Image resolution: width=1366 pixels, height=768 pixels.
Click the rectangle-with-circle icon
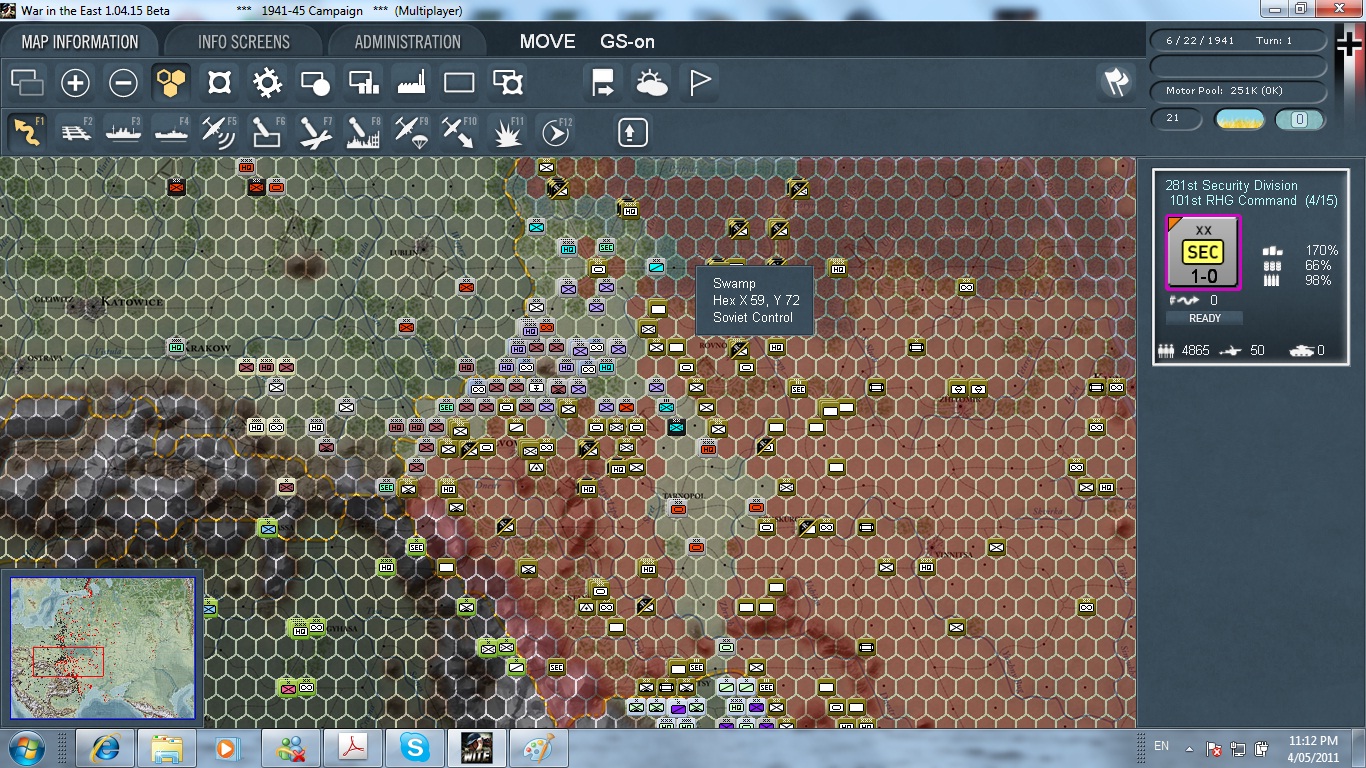(316, 83)
